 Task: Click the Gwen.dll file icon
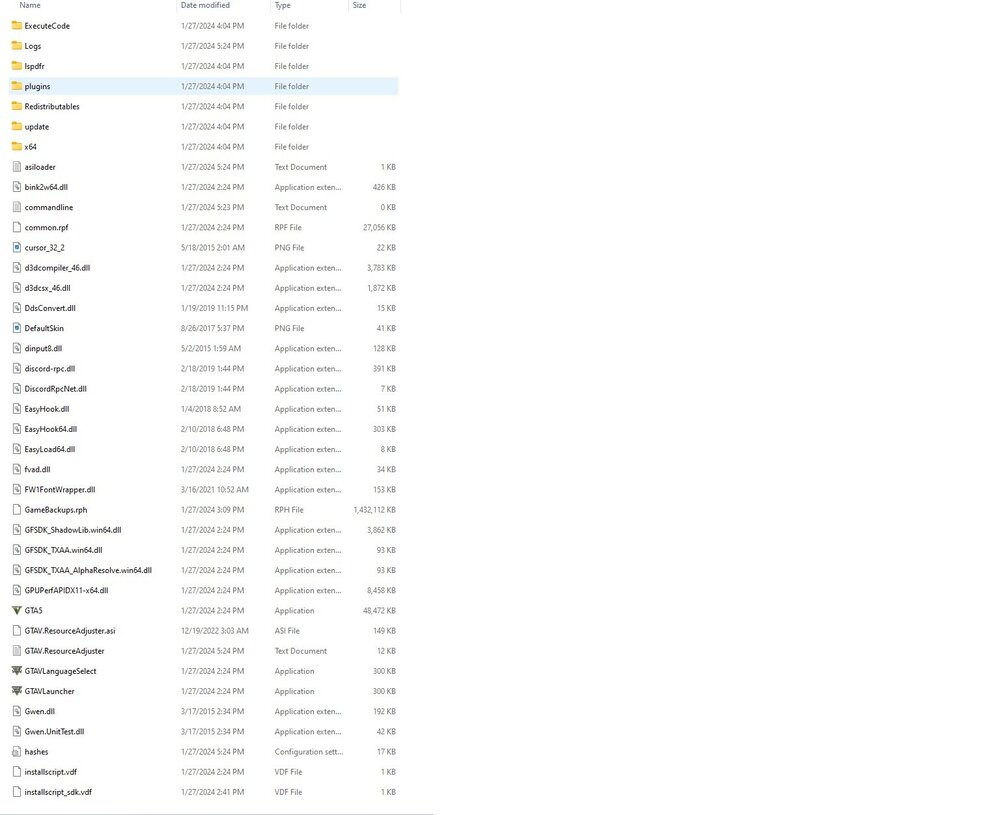(x=17, y=711)
